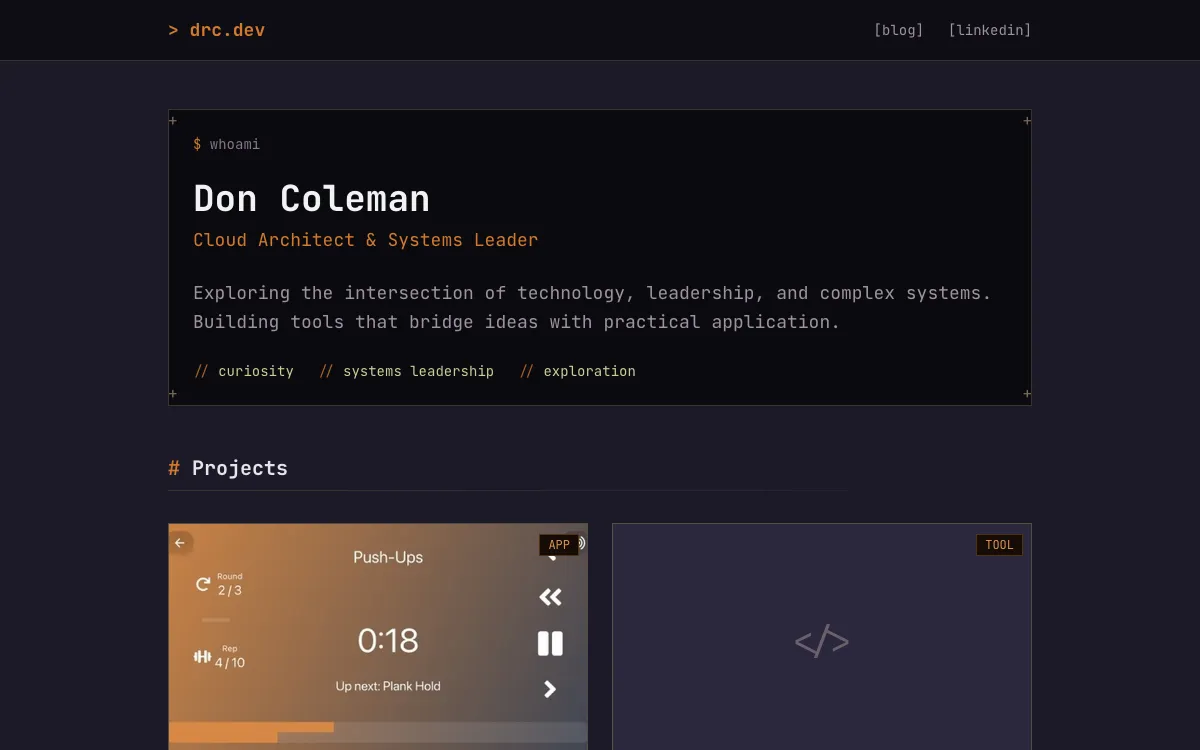The width and height of the screenshot is (1200, 750).
Task: Click the APP badge on the first project card
Action: pos(559,545)
